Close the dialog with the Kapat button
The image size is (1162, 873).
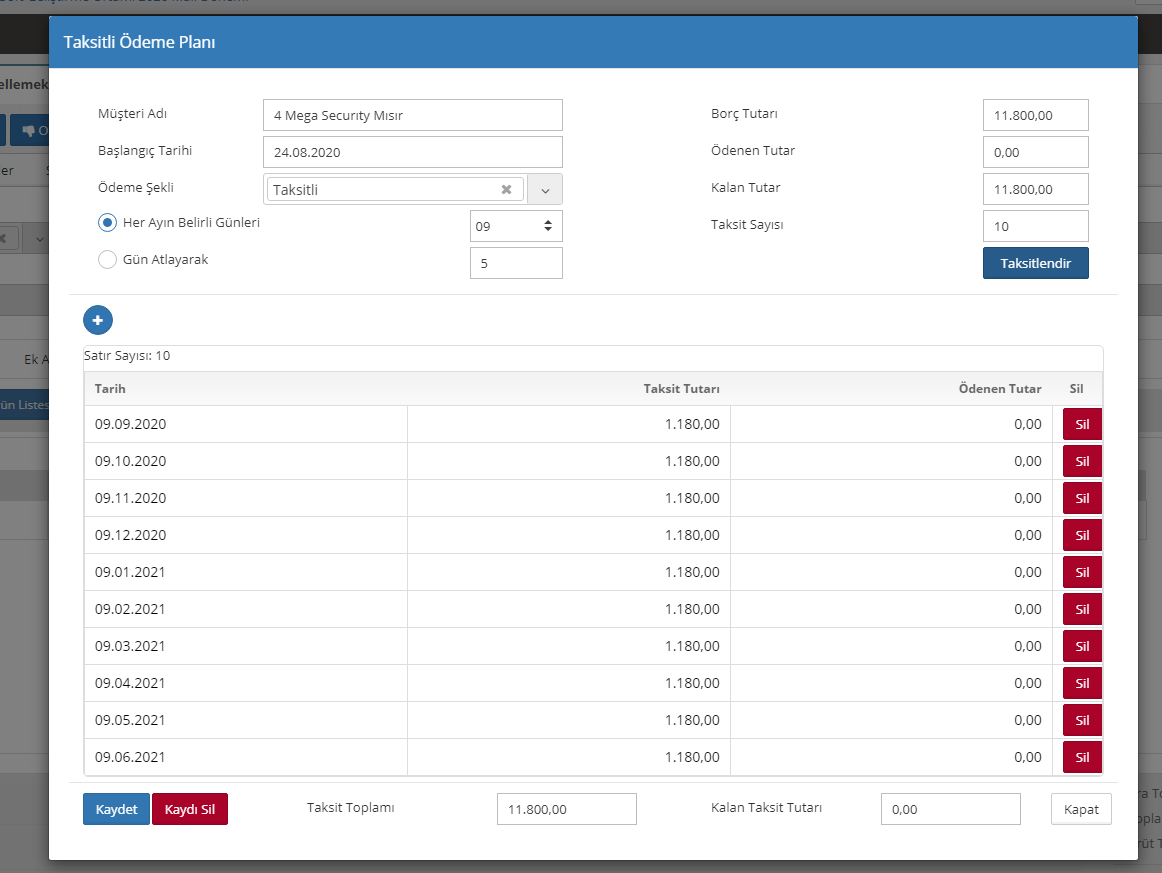[x=1081, y=809]
